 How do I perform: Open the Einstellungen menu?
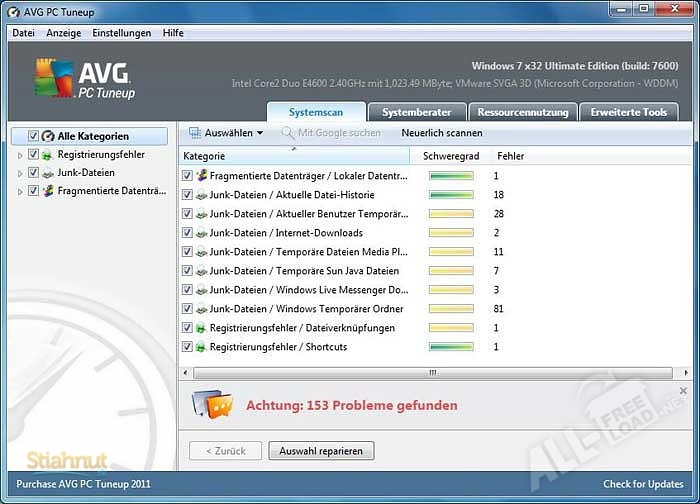coord(121,33)
